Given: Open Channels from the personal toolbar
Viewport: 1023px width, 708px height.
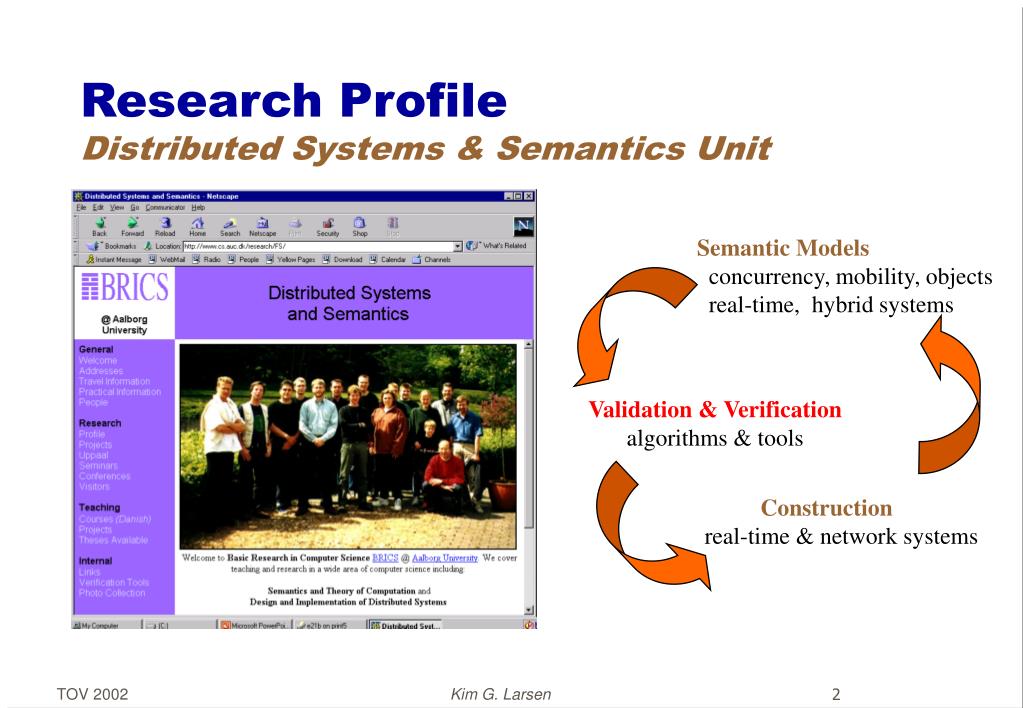Looking at the screenshot, I should point(431,260).
